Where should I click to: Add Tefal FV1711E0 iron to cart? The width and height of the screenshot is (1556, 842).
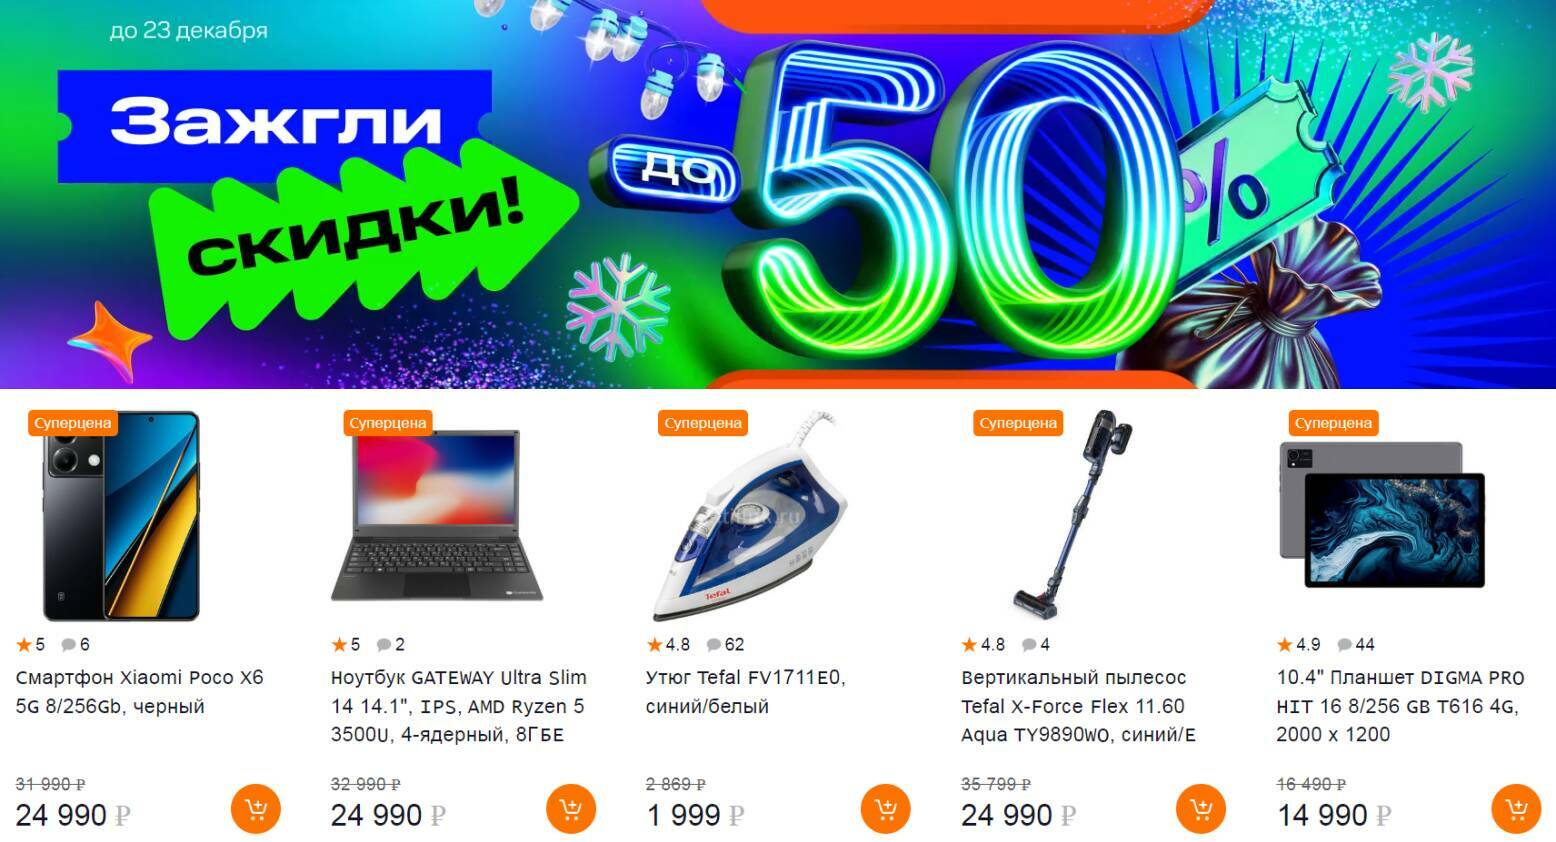(886, 809)
